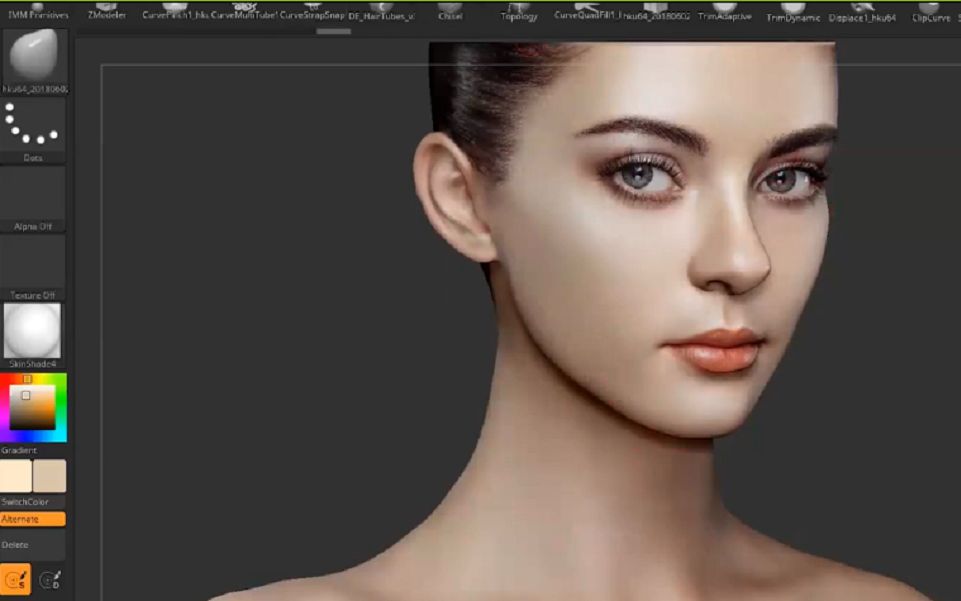Open the SkinShade4 material picker

[x=33, y=330]
